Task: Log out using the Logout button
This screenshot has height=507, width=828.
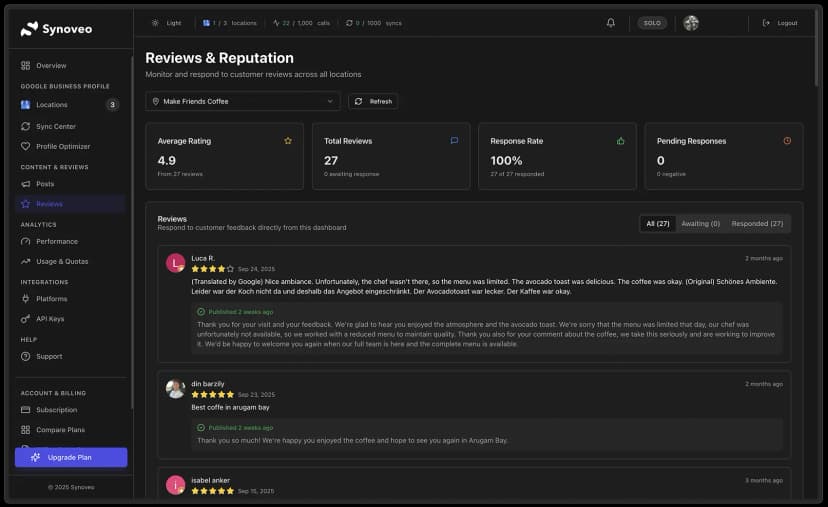Action: click(x=780, y=23)
